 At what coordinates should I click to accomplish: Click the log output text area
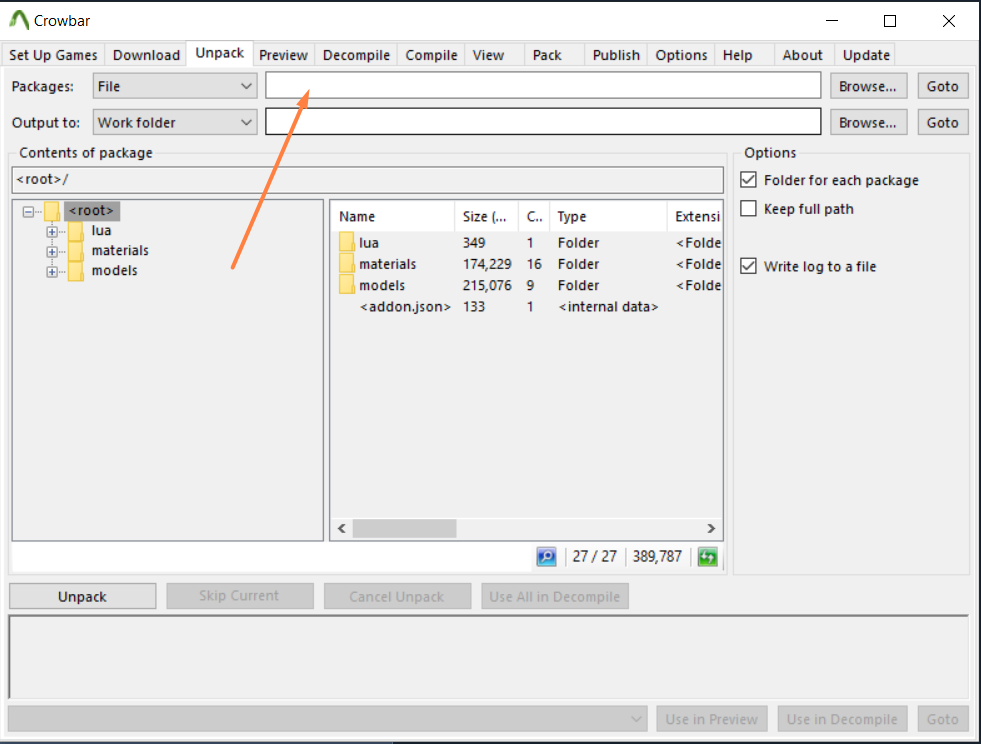(x=489, y=657)
